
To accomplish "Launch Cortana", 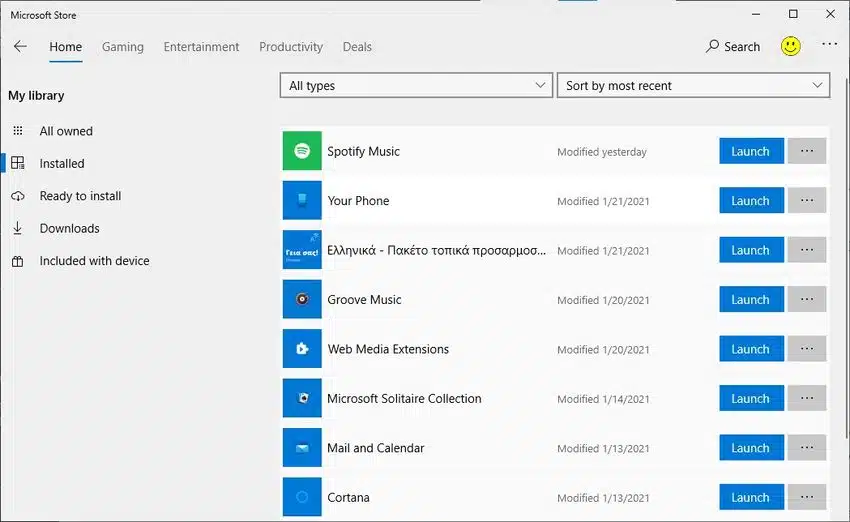I will coord(751,497).
